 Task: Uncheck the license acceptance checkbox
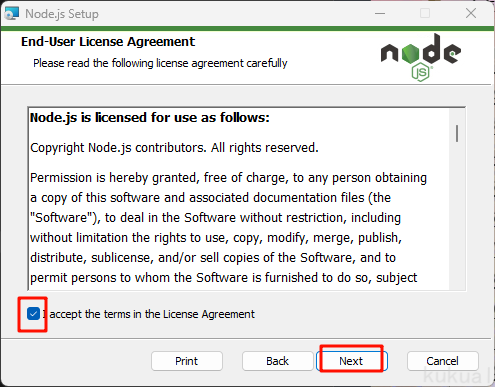(x=33, y=314)
